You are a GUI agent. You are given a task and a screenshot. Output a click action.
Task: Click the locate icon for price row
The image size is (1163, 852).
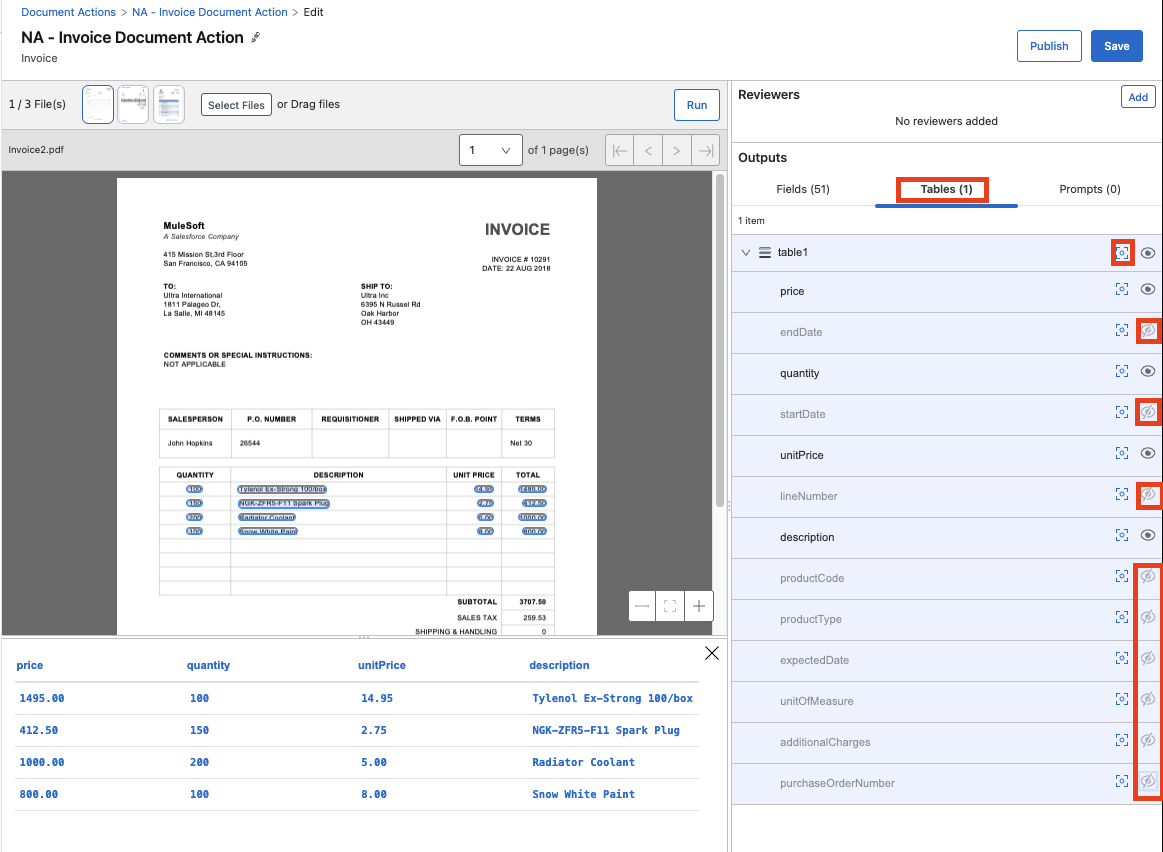point(1122,289)
